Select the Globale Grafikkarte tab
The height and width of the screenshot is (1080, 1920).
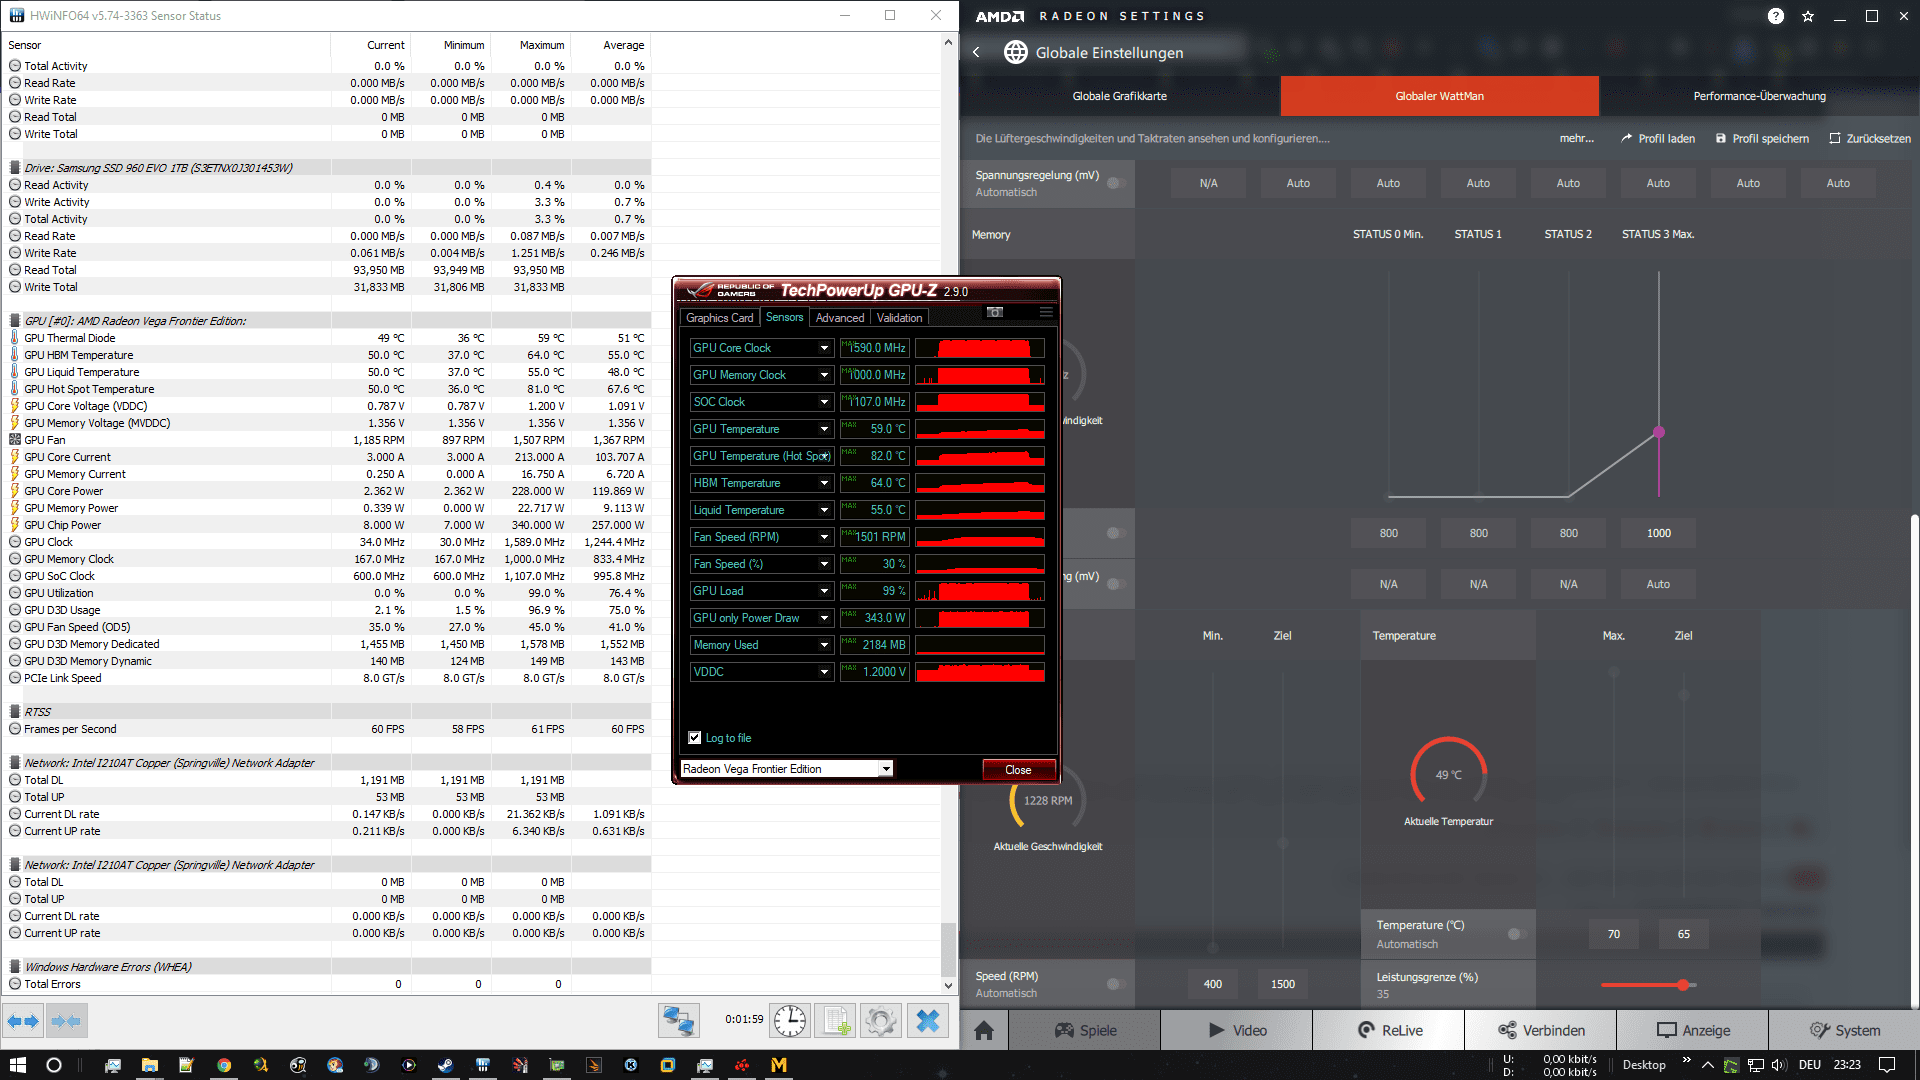click(1120, 96)
